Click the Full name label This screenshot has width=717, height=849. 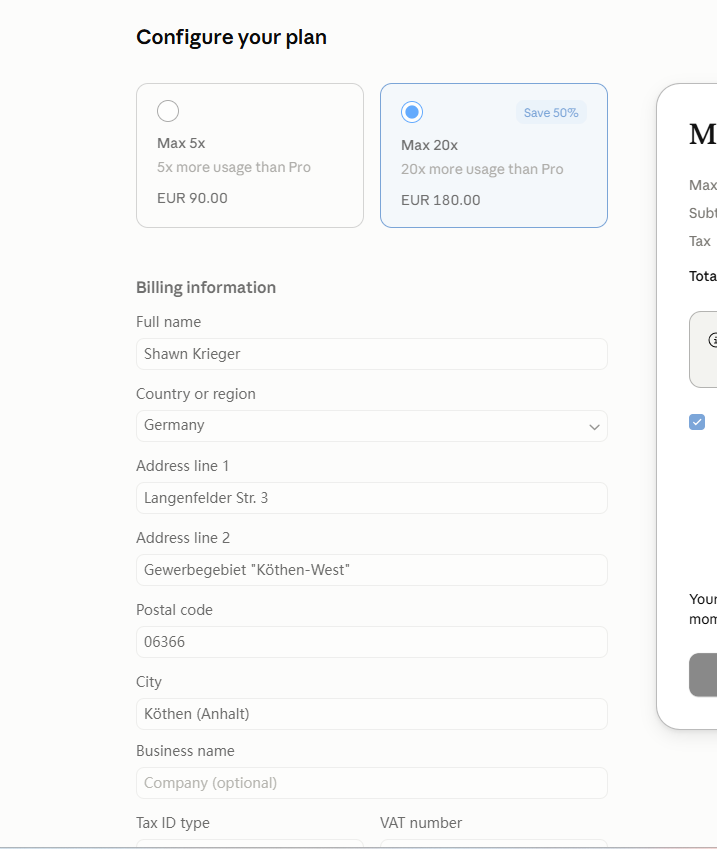168,322
